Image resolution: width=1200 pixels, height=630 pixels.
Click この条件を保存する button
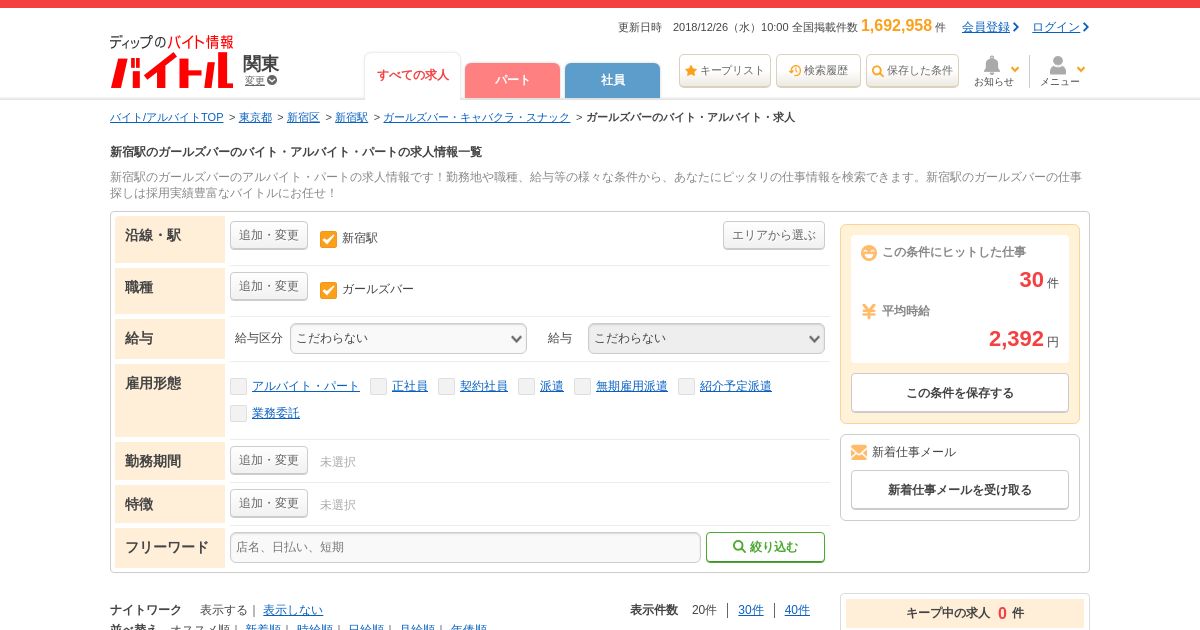tap(960, 393)
